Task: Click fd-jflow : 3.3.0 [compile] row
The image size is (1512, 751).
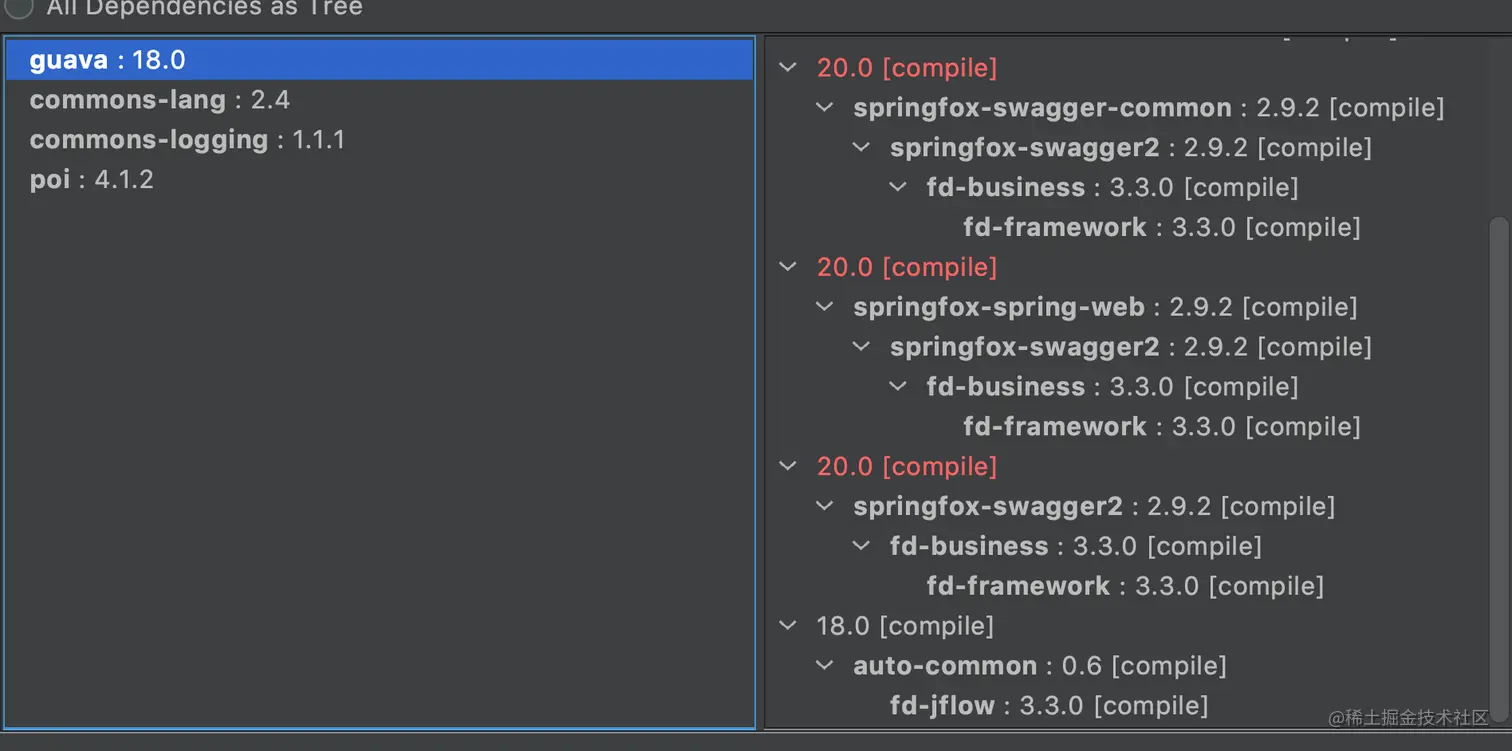Action: 1049,706
